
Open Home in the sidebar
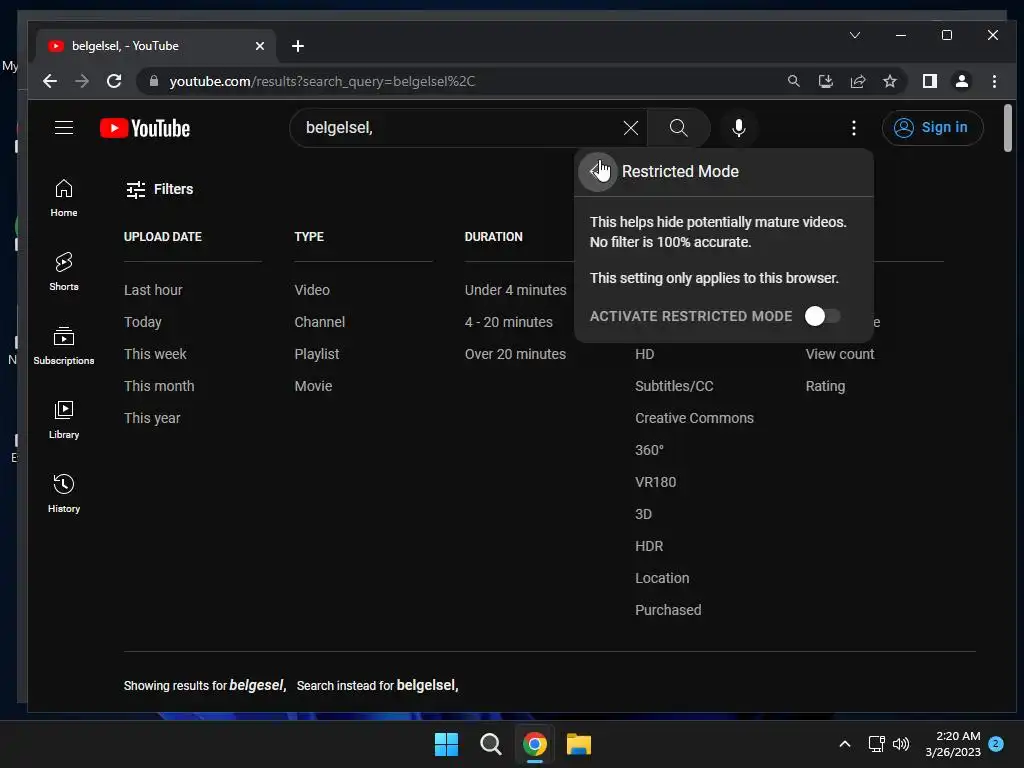(x=64, y=198)
